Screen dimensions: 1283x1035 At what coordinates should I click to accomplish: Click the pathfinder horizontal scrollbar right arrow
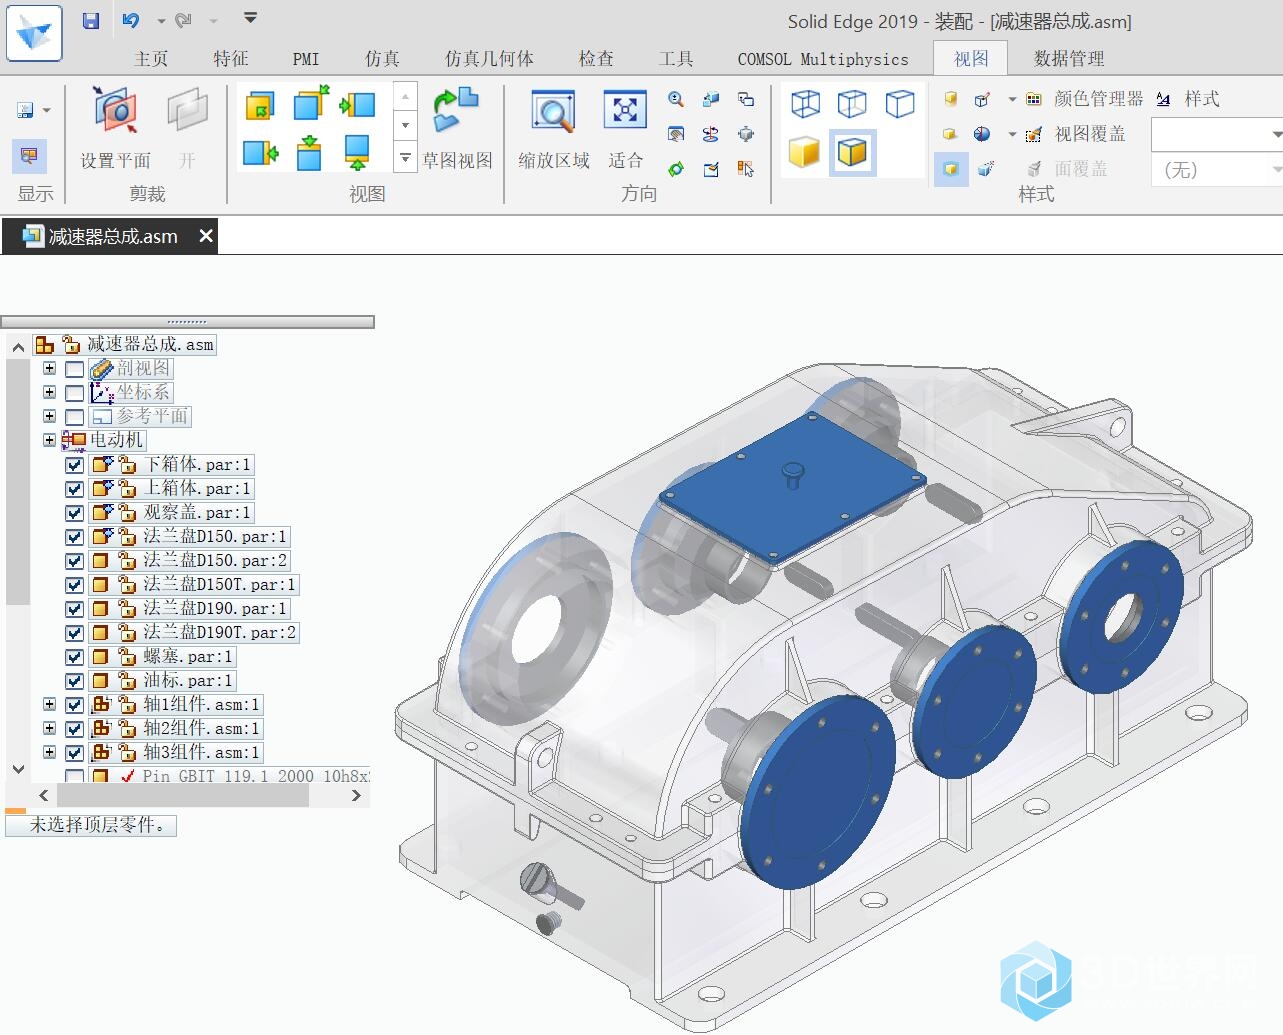click(356, 796)
